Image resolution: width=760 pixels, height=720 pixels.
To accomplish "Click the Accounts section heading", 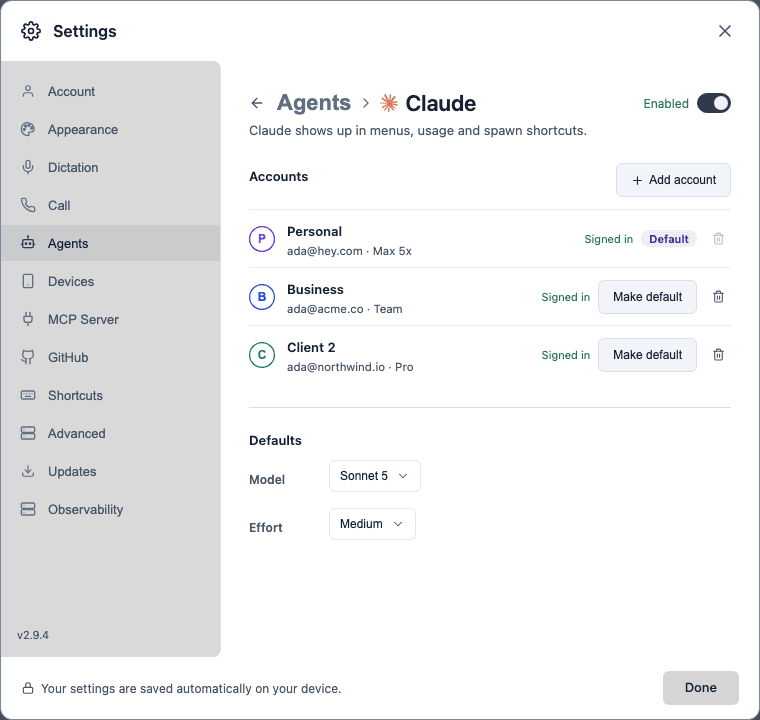I will (278, 176).
